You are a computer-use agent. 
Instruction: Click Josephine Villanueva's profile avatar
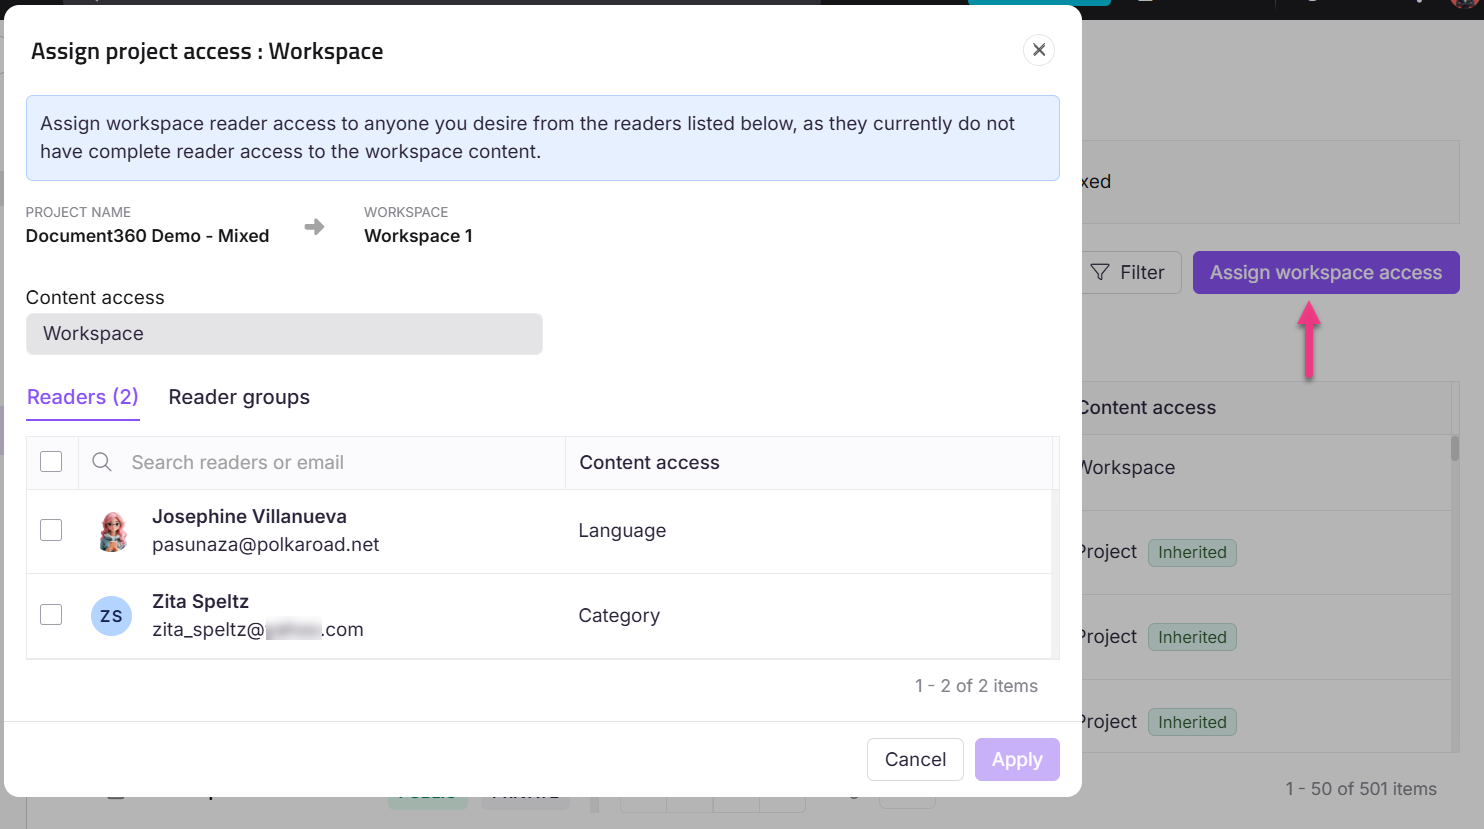[x=112, y=530]
